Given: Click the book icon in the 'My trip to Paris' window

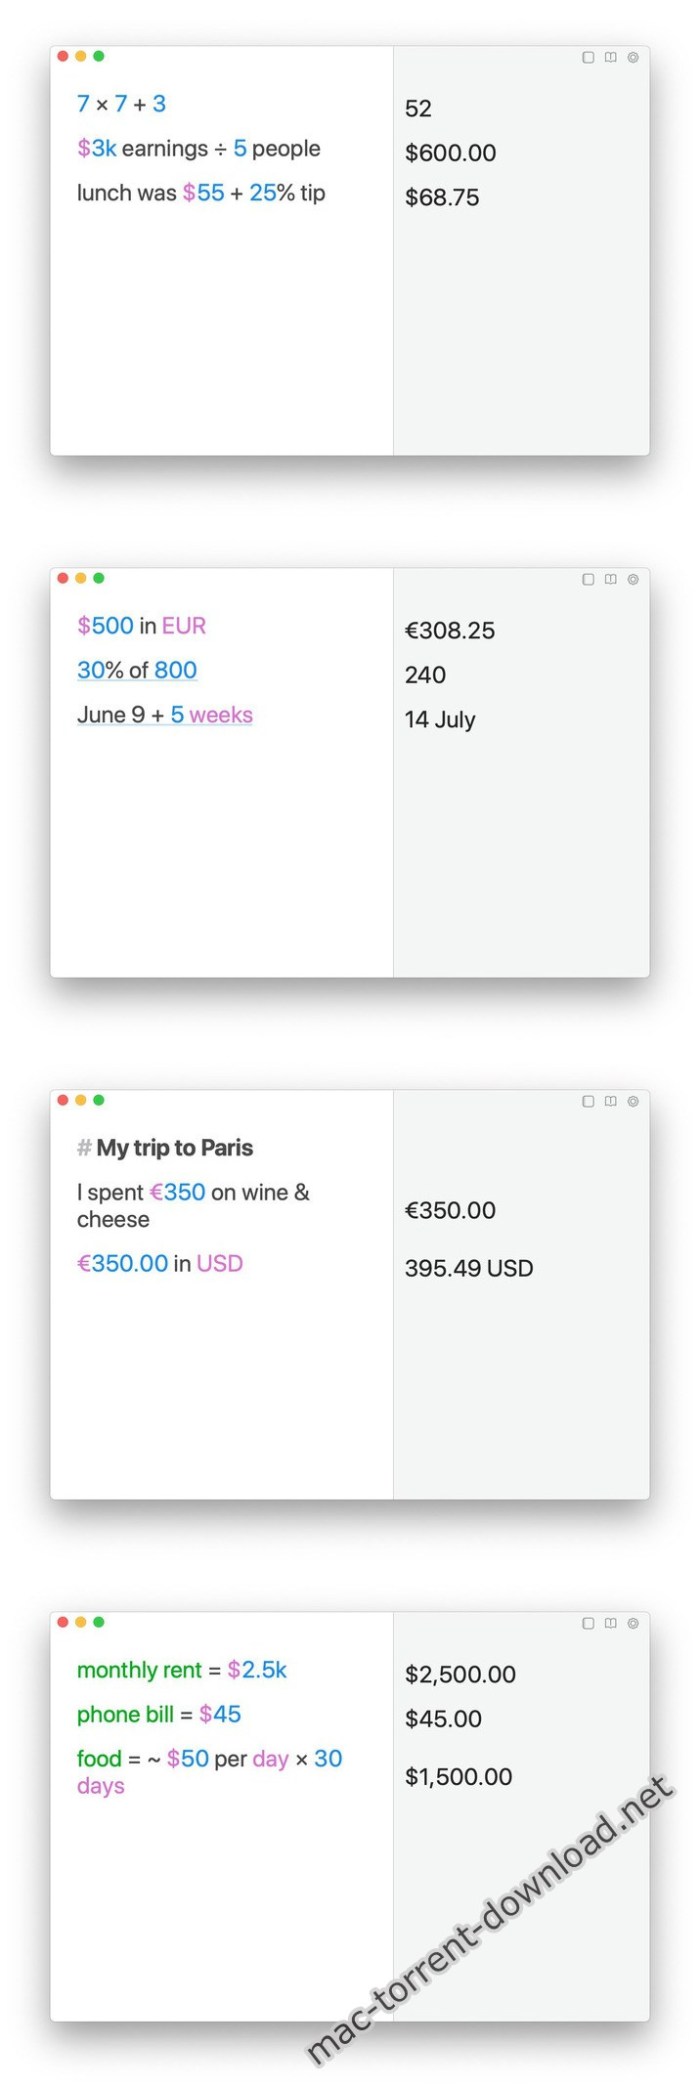Looking at the screenshot, I should pos(611,1102).
